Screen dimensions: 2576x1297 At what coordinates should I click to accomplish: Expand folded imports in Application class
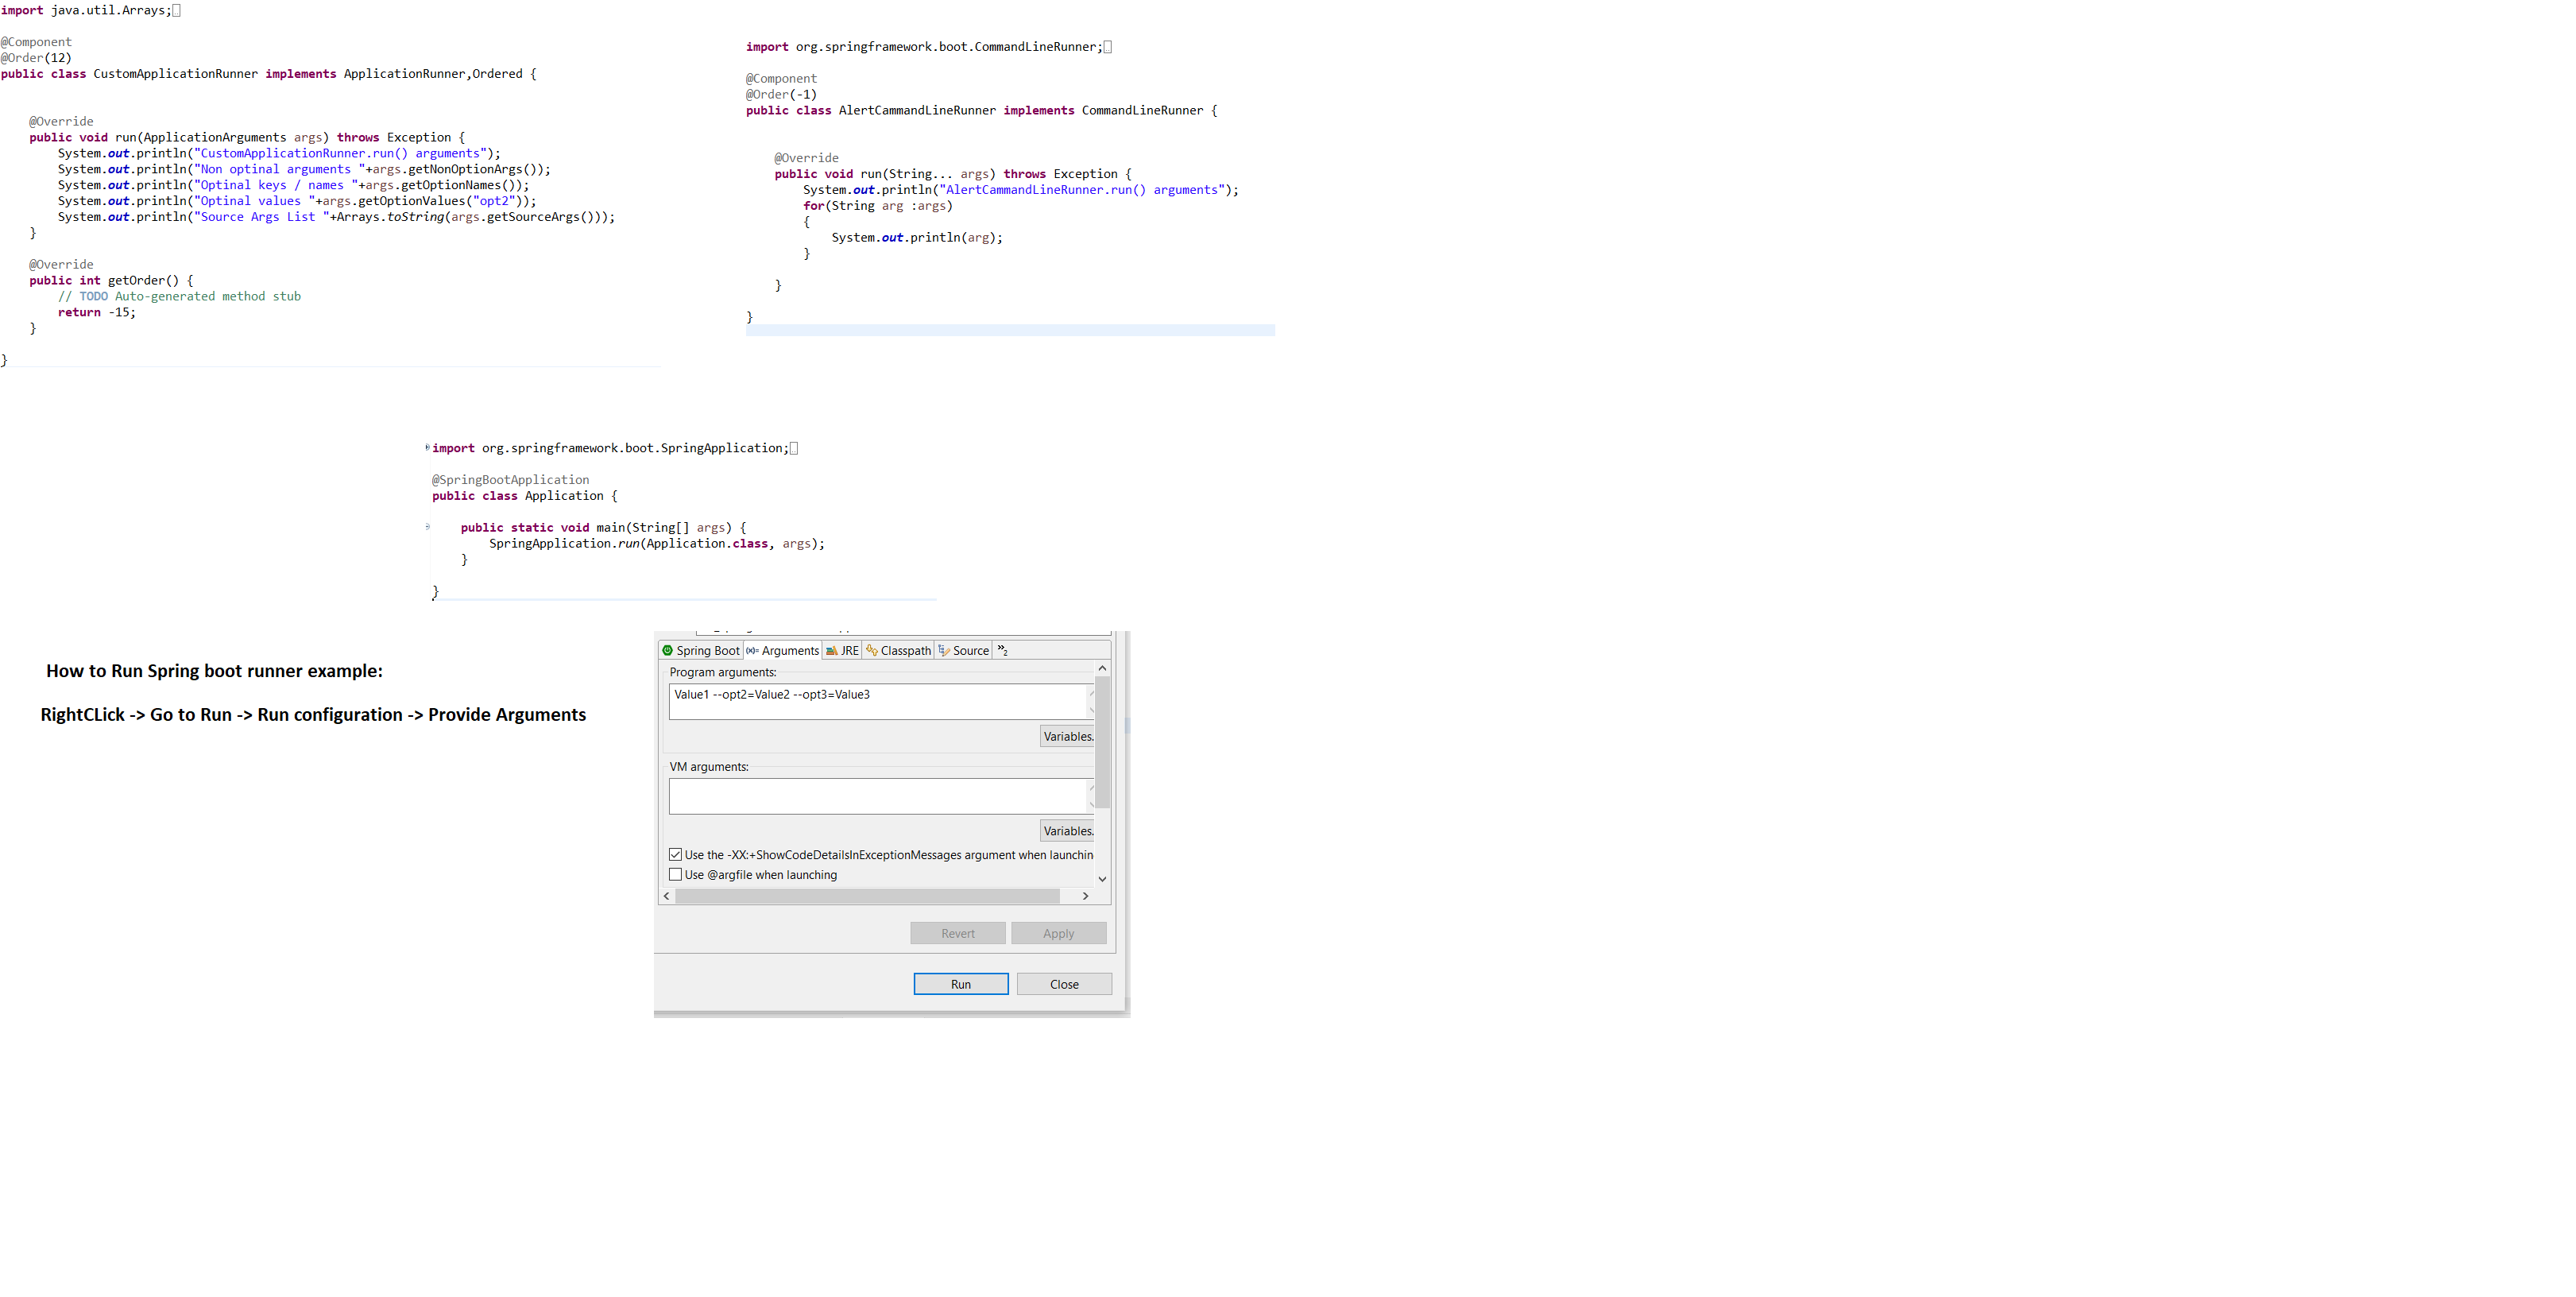tap(428, 447)
